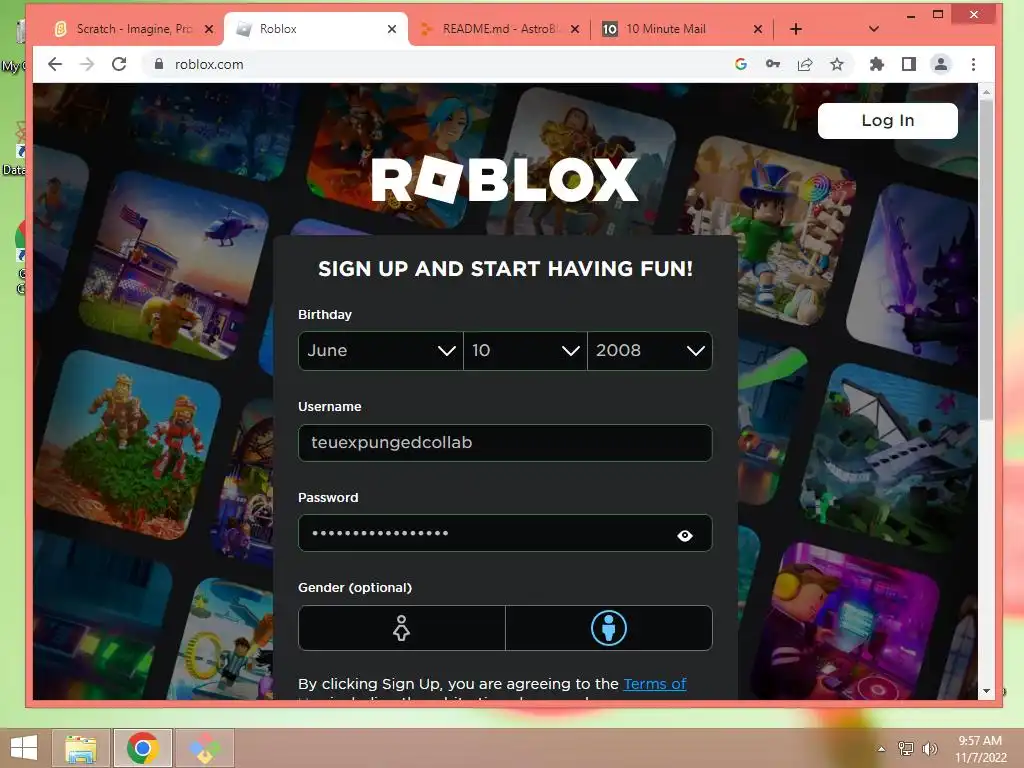Viewport: 1024px width, 768px height.
Task: Open the birthday year dropdown showing 2008
Action: pyautogui.click(x=650, y=351)
